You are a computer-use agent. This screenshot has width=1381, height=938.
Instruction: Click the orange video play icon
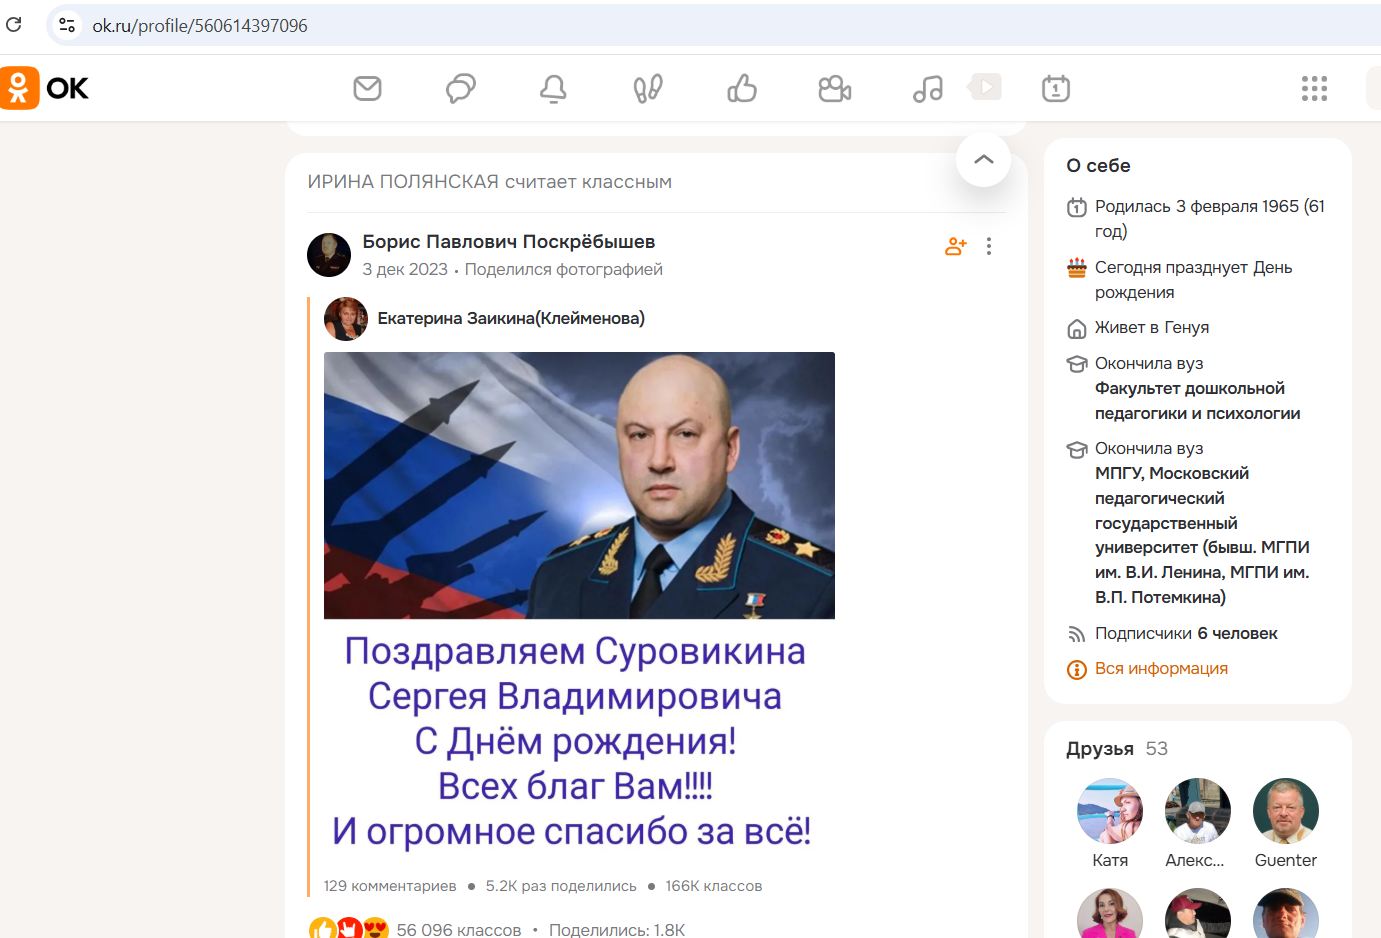coord(984,87)
